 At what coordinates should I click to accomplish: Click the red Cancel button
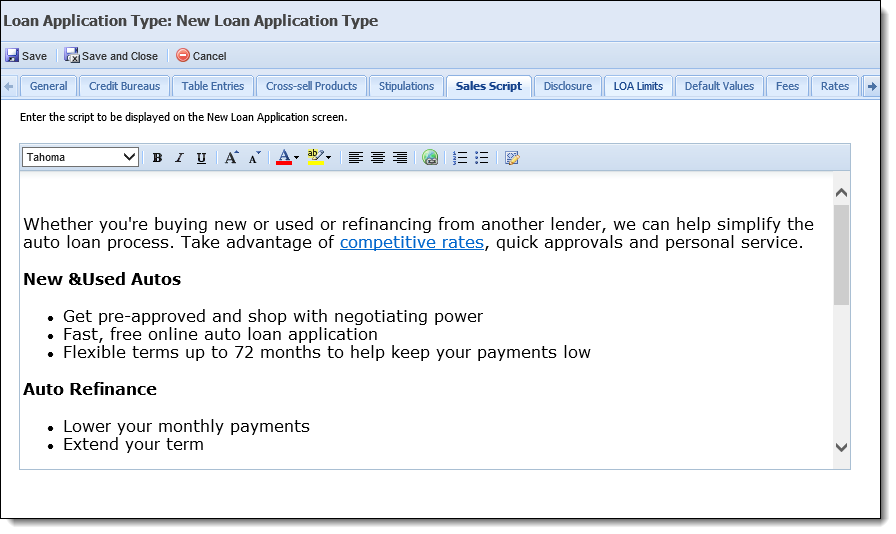coord(201,56)
